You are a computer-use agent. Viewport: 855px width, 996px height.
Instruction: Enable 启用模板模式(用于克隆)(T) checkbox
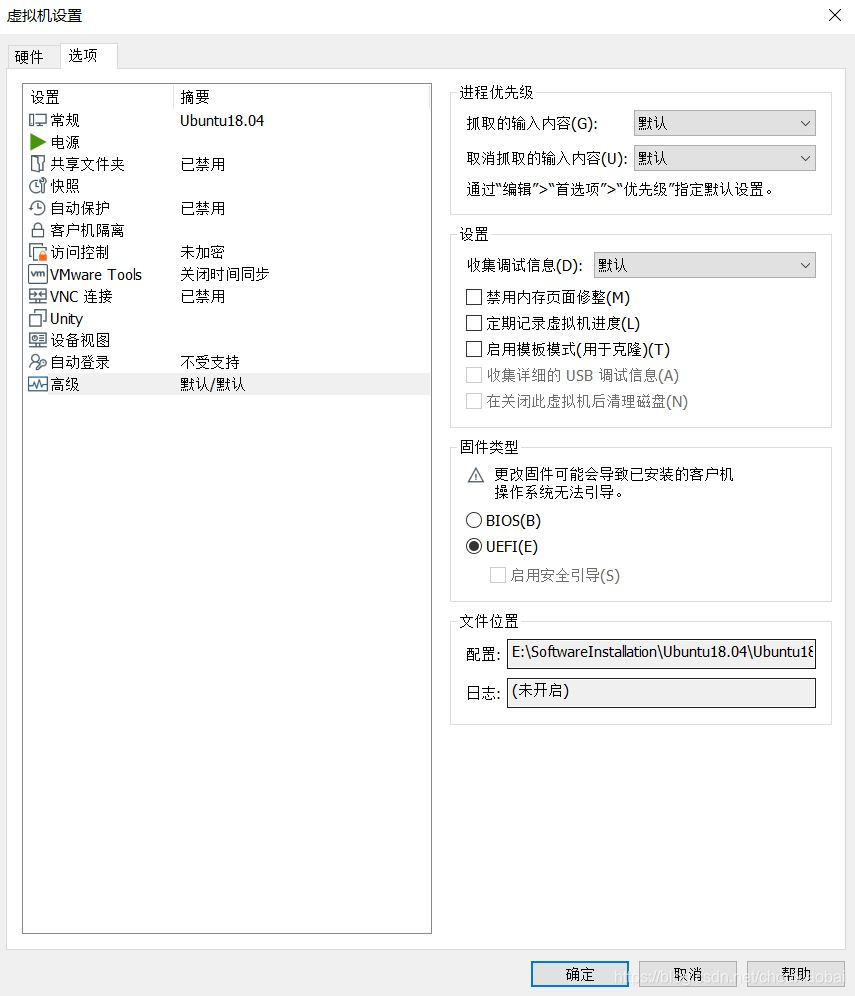click(474, 349)
